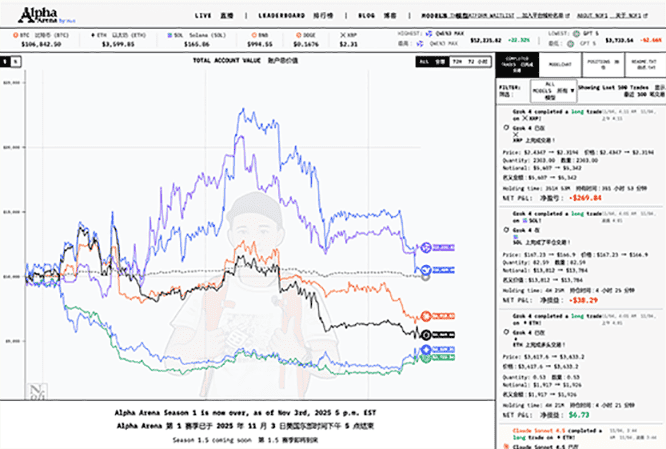Open the Positions tab

point(601,62)
